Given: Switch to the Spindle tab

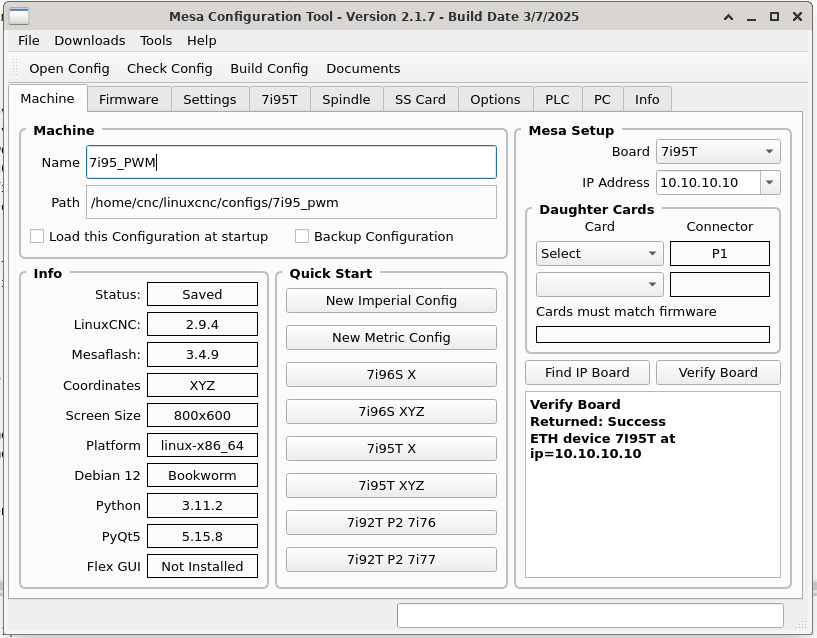Looking at the screenshot, I should coord(346,100).
